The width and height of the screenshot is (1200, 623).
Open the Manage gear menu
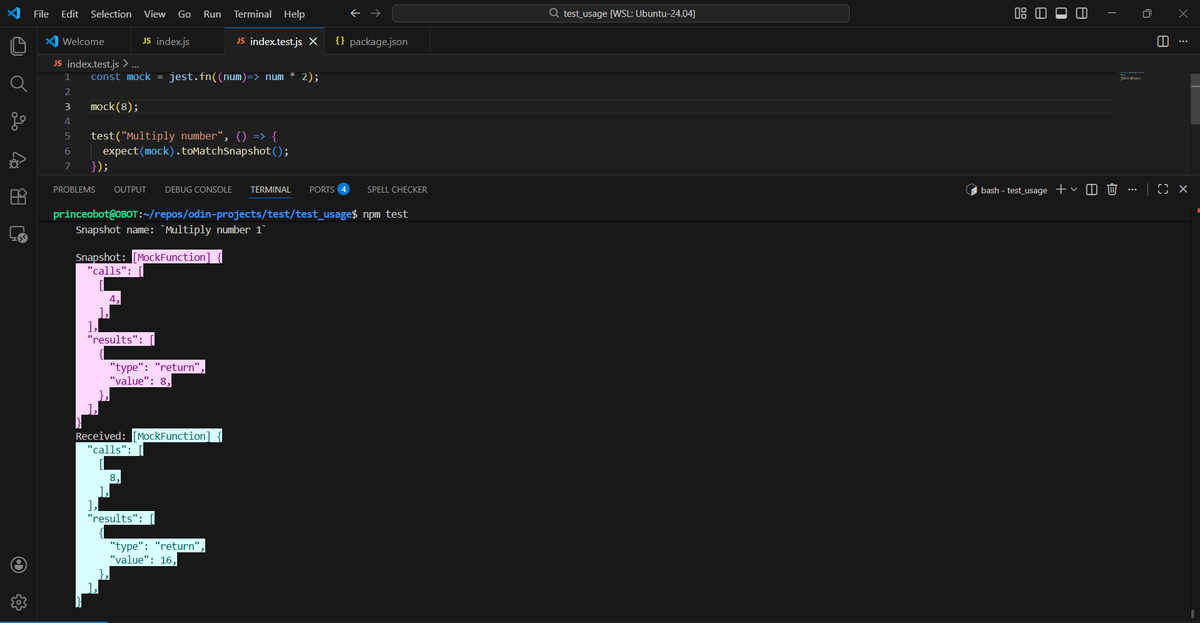pyautogui.click(x=17, y=603)
